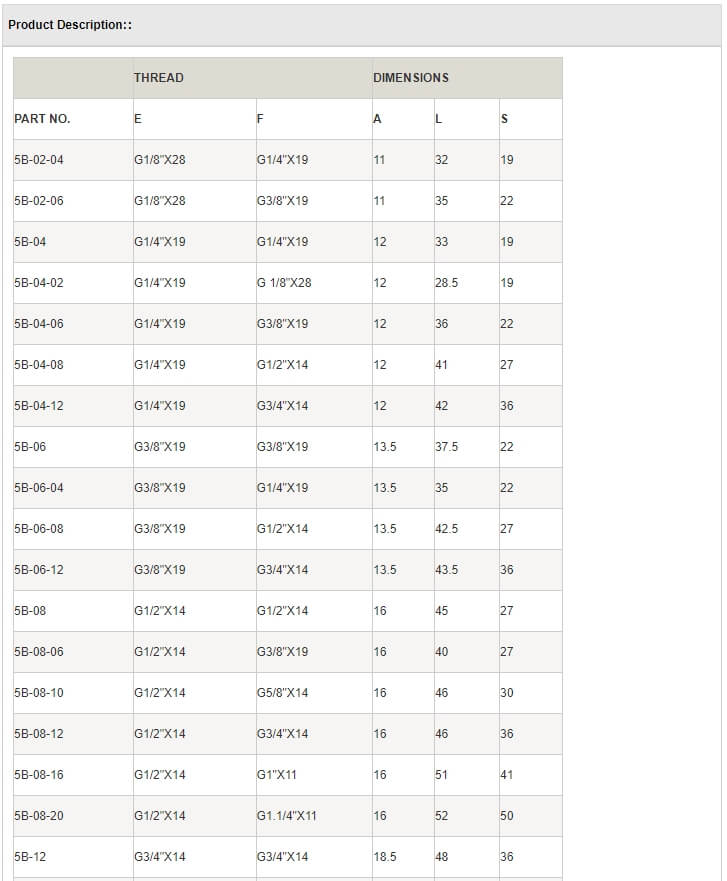This screenshot has height=881, width=727.
Task: Select part number 5B-12
Action: 30,857
